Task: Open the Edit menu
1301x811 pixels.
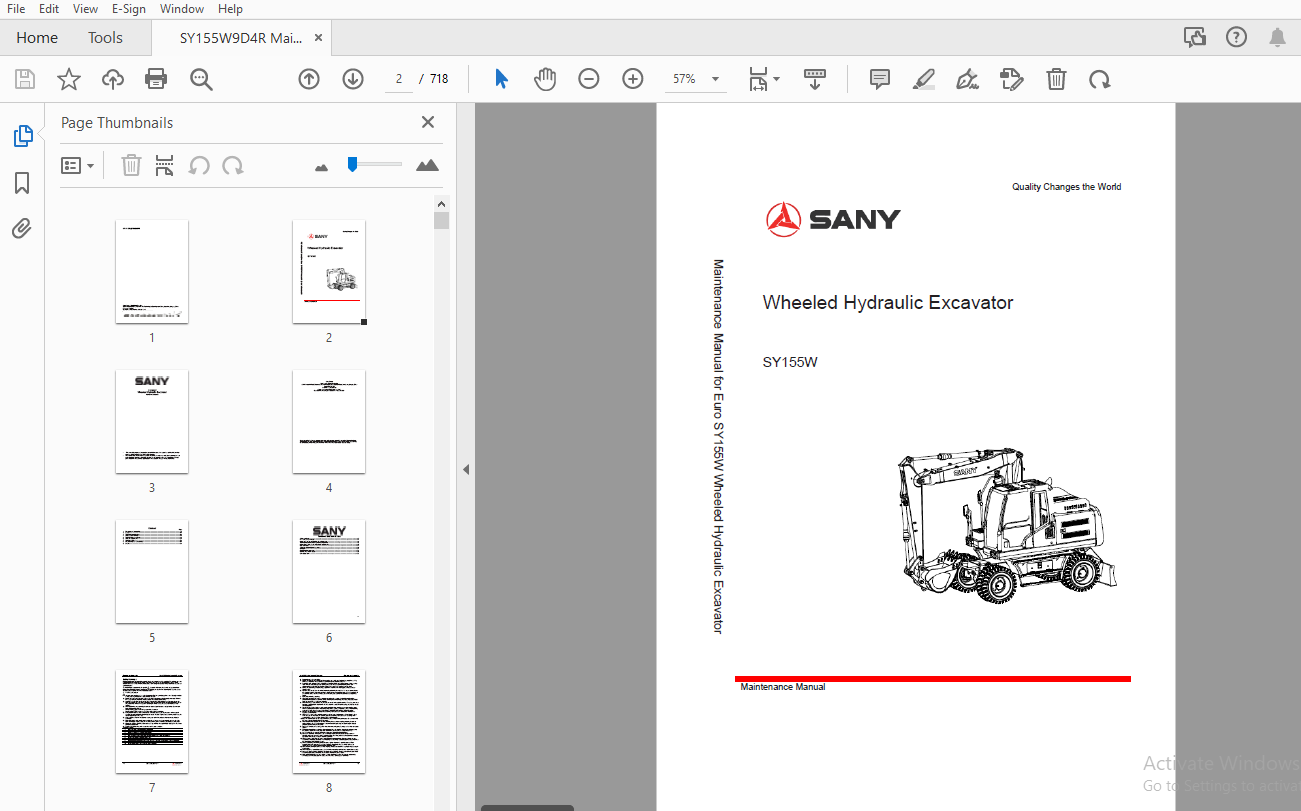Action: pyautogui.click(x=49, y=9)
